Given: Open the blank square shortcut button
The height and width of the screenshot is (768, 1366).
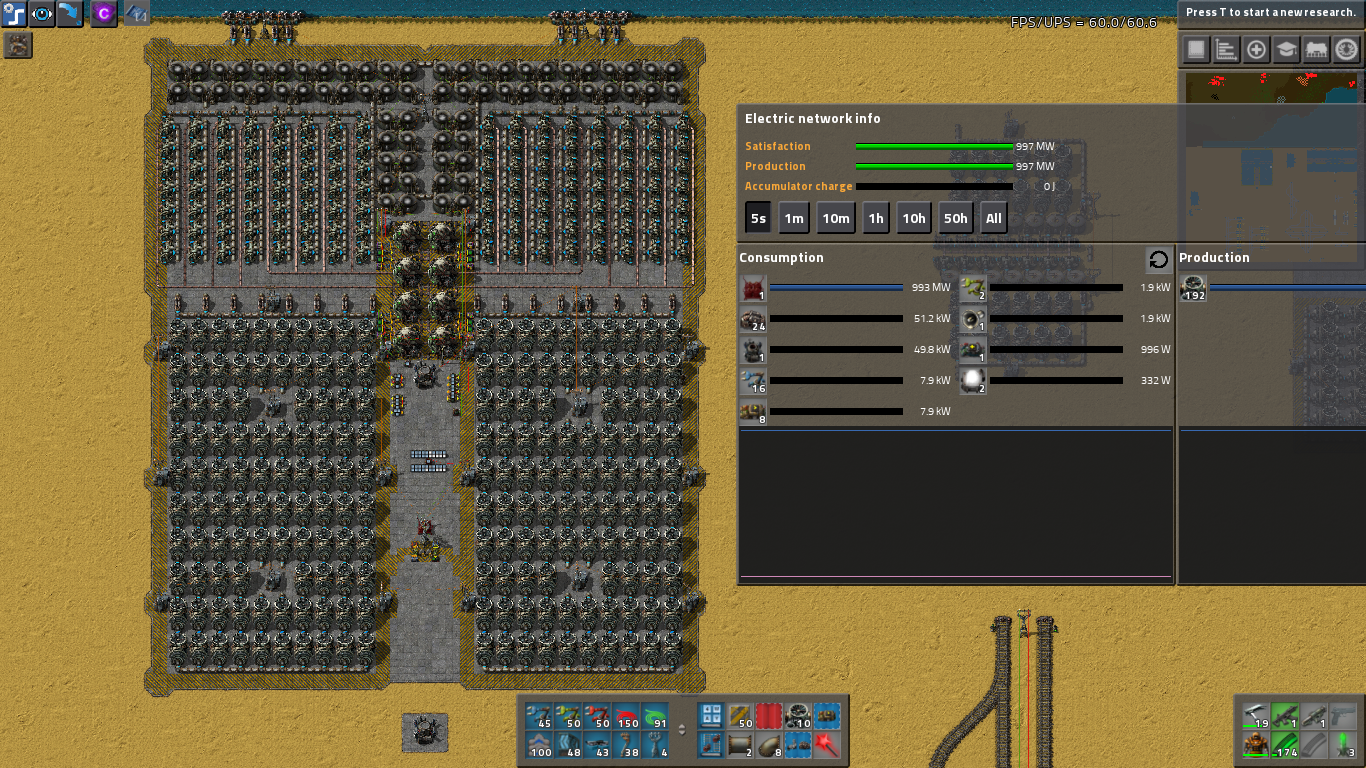Looking at the screenshot, I should [1196, 50].
